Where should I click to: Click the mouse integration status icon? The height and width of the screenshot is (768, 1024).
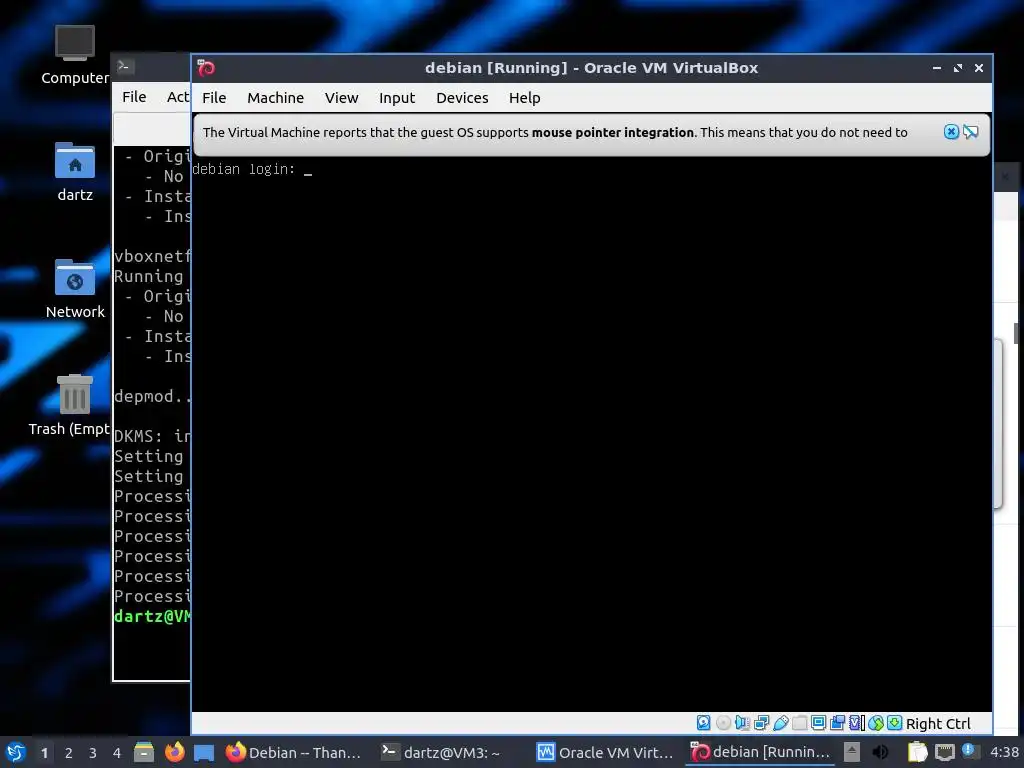coord(876,723)
